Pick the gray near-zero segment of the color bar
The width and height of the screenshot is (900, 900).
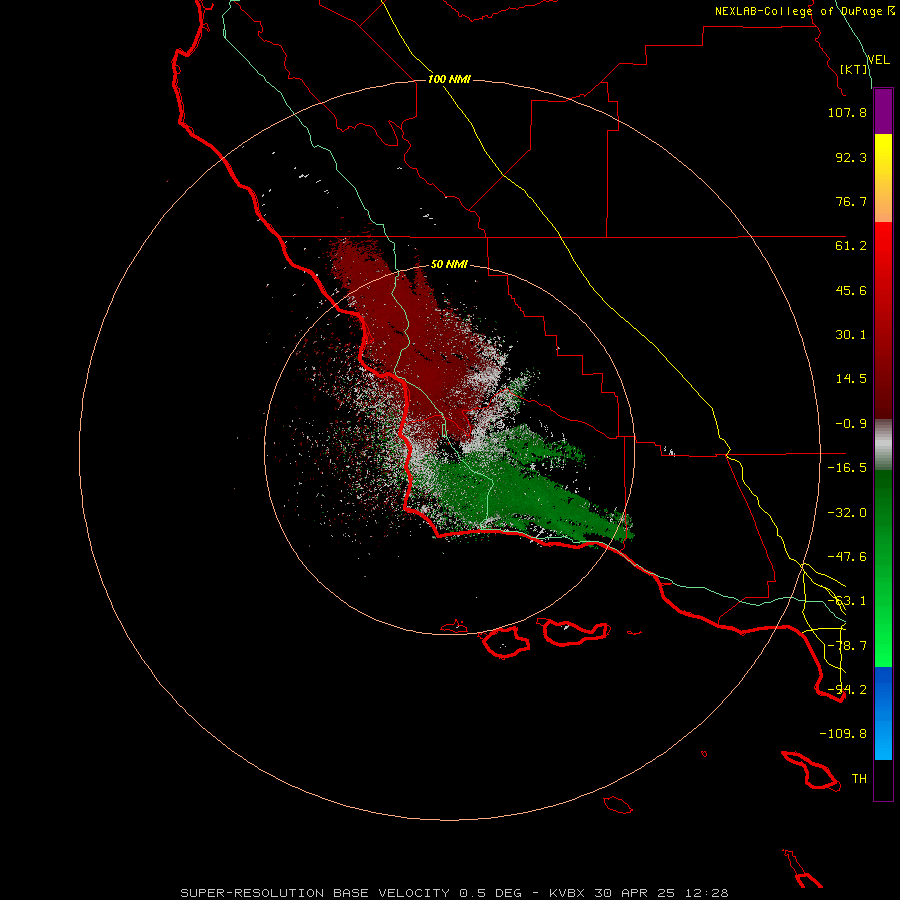(883, 445)
